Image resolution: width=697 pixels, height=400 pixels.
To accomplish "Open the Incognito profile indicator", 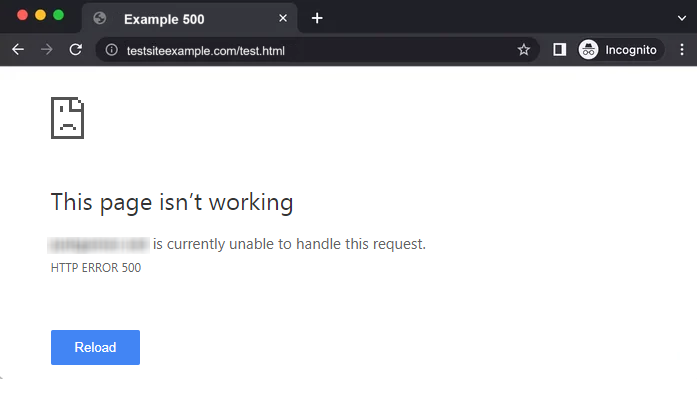I will [x=621, y=50].
